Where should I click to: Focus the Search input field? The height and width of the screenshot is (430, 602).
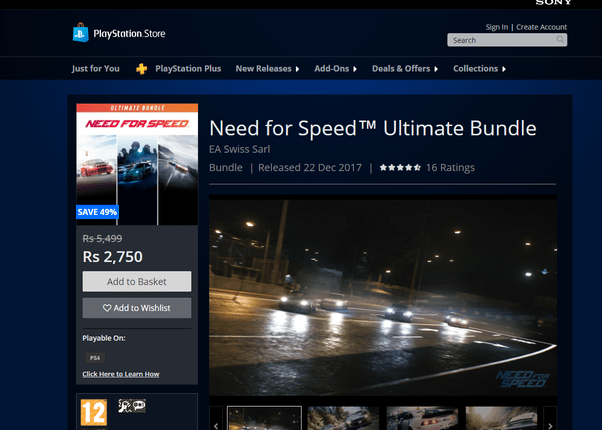click(x=507, y=40)
